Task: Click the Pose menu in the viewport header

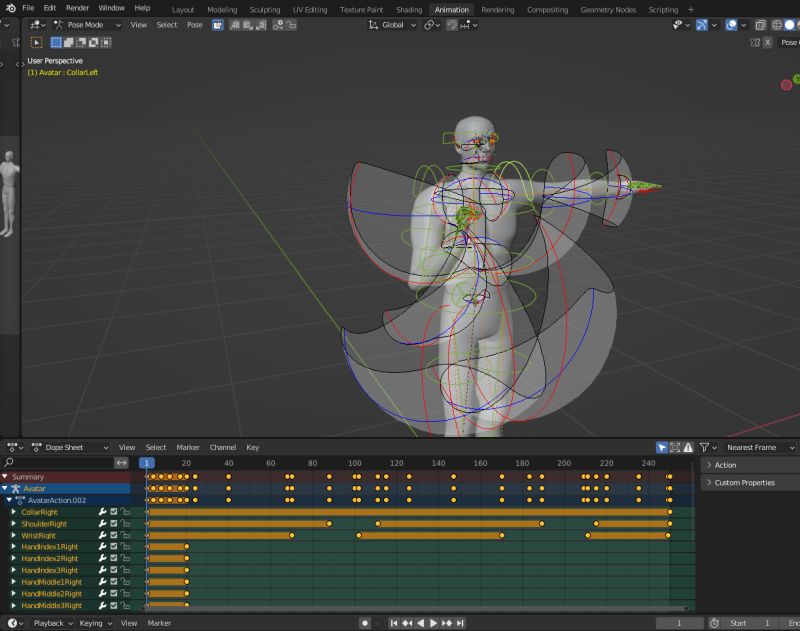Action: pos(194,25)
